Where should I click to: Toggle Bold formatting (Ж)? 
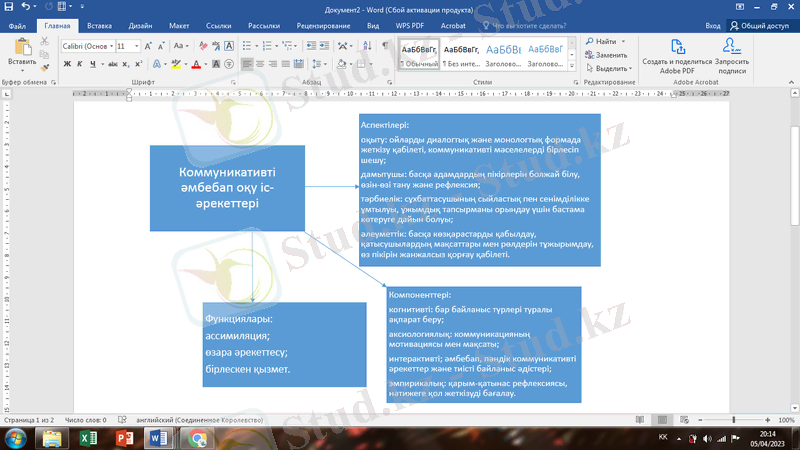click(x=67, y=65)
